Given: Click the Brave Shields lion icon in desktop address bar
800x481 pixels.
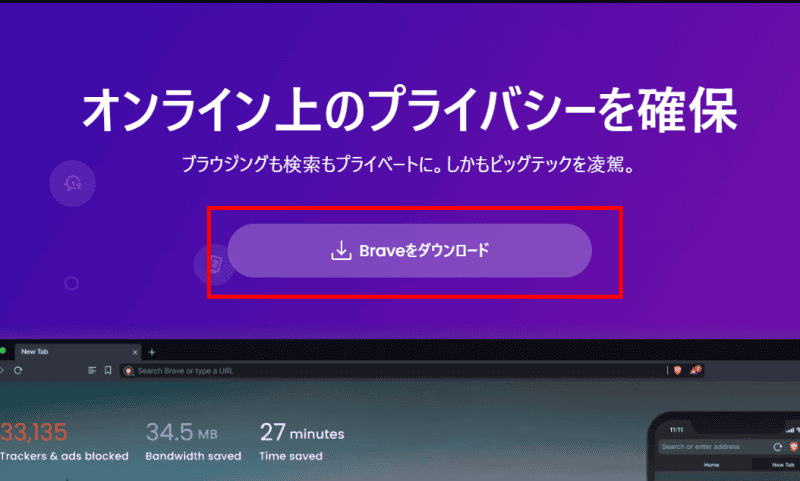Looking at the screenshot, I should tap(677, 370).
